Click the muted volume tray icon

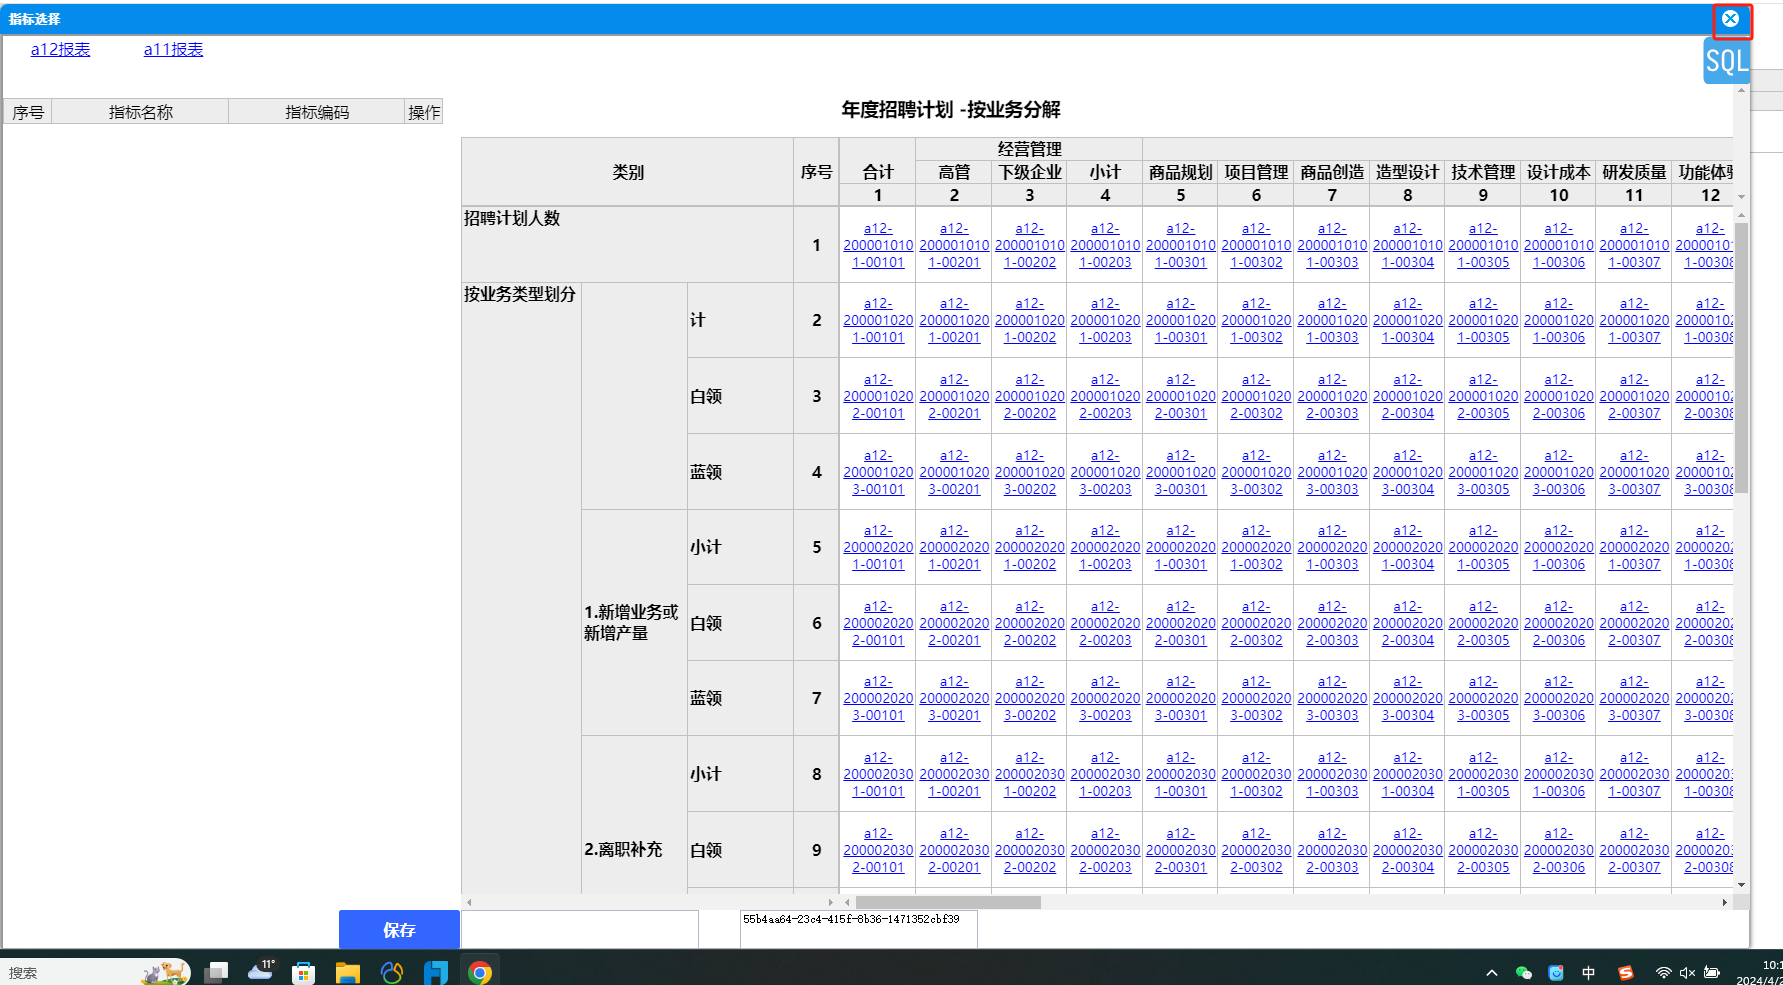click(1687, 972)
